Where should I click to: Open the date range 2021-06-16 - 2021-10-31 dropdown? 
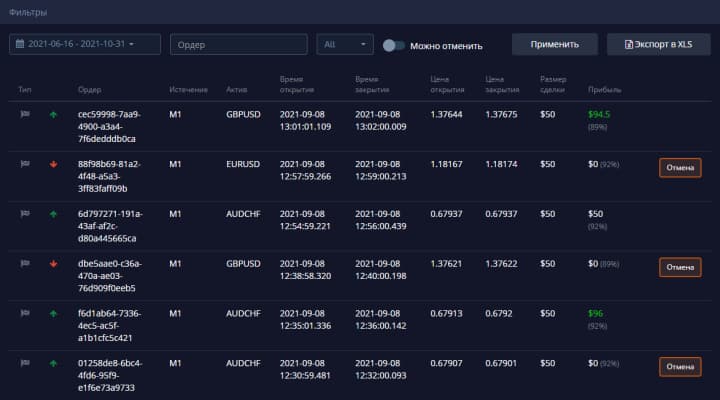click(x=85, y=45)
